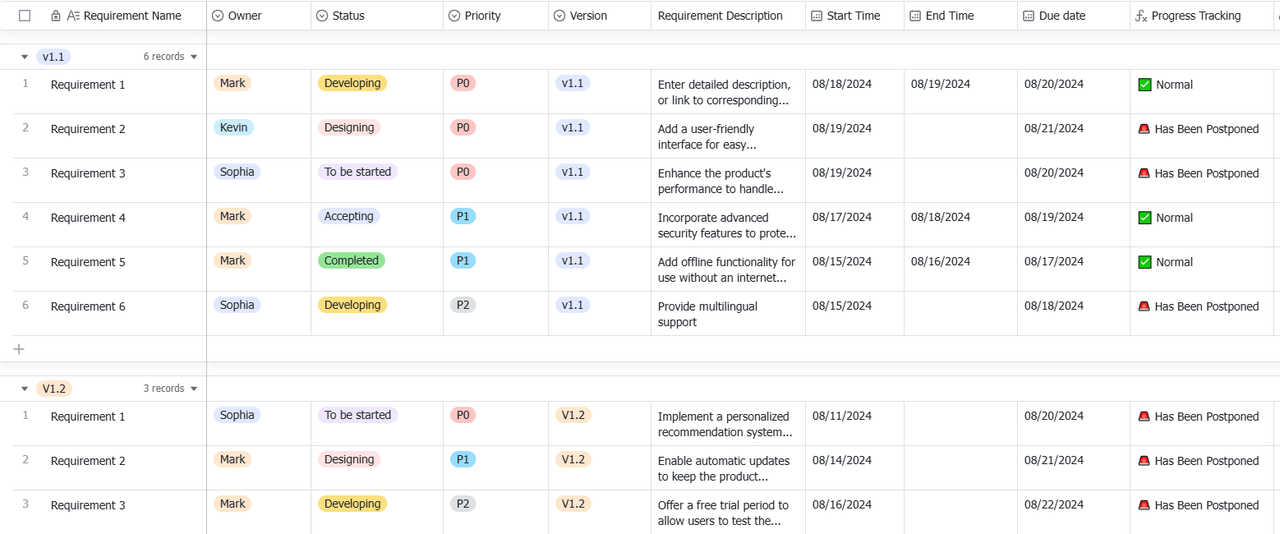
Task: Click the green Normal checkmark for Requirement 5
Action: coord(1145,262)
